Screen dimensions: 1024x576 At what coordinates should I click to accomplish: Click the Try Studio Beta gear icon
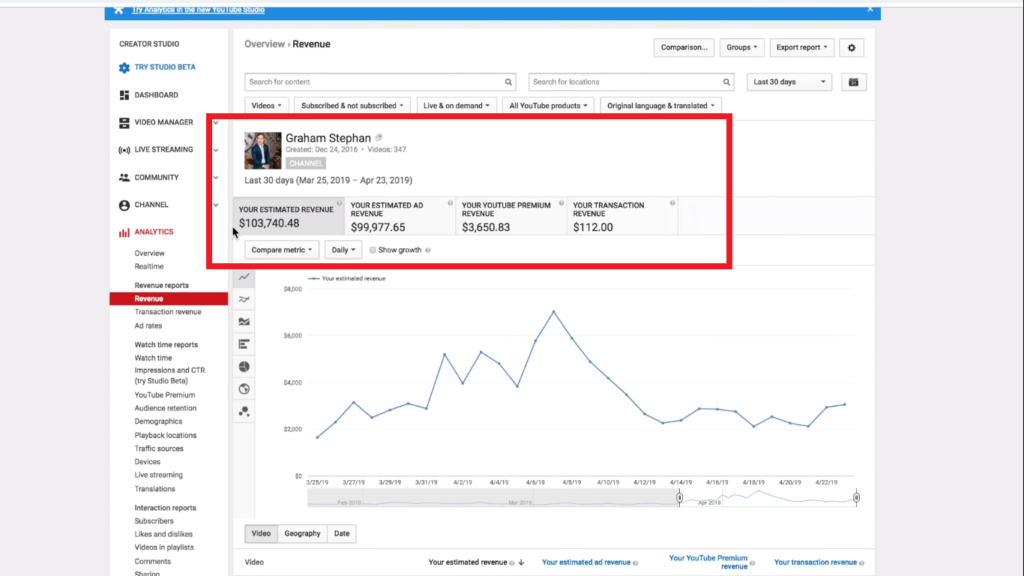[x=124, y=67]
